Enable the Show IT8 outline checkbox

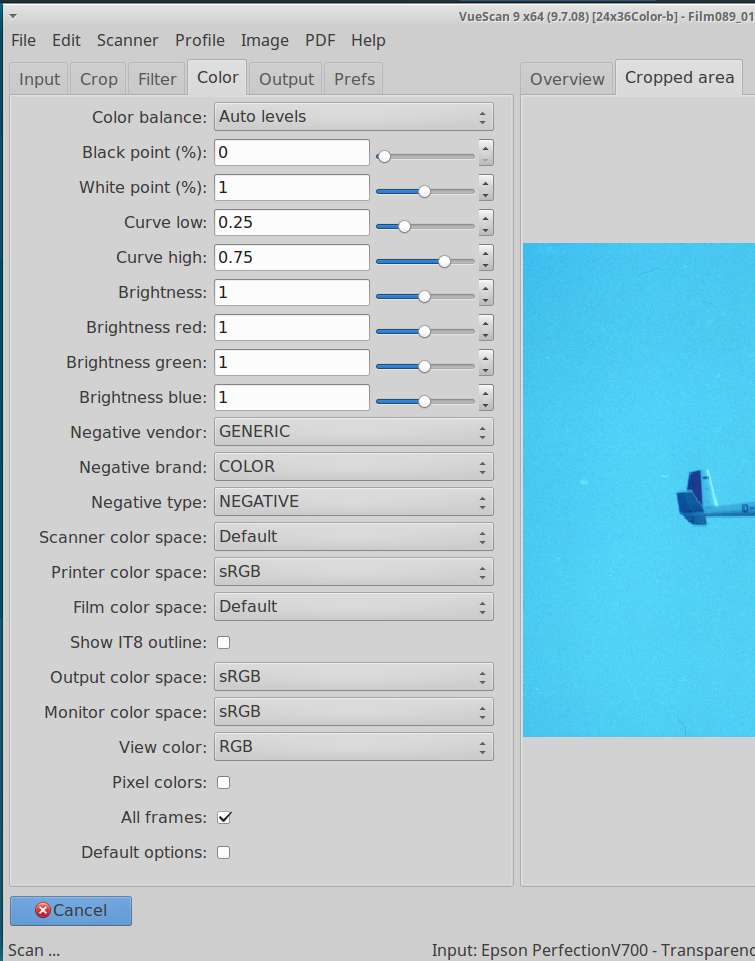(x=224, y=642)
